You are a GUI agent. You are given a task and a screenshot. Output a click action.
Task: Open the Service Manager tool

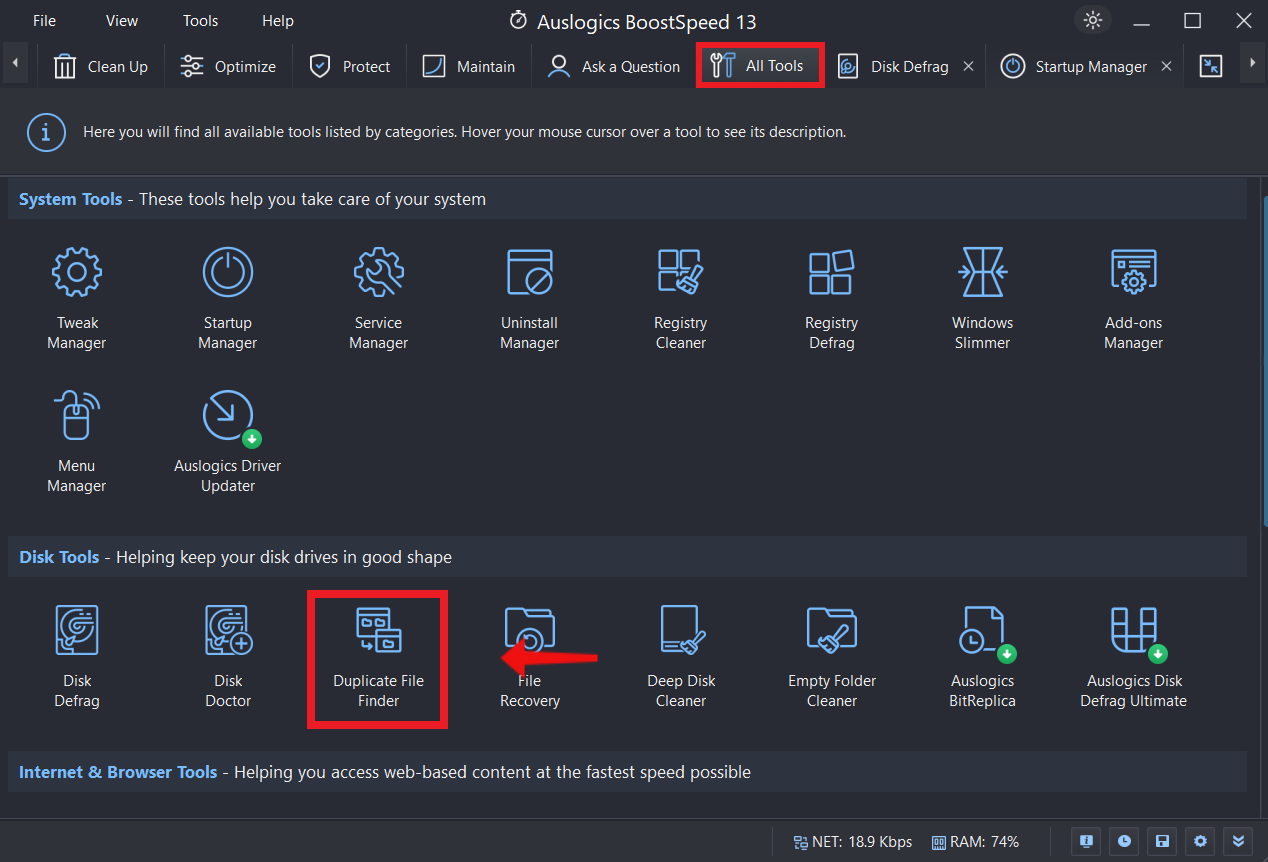(x=378, y=299)
